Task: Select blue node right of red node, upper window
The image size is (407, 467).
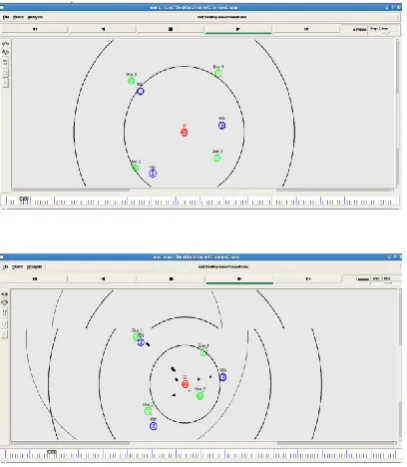Action: 222,126
